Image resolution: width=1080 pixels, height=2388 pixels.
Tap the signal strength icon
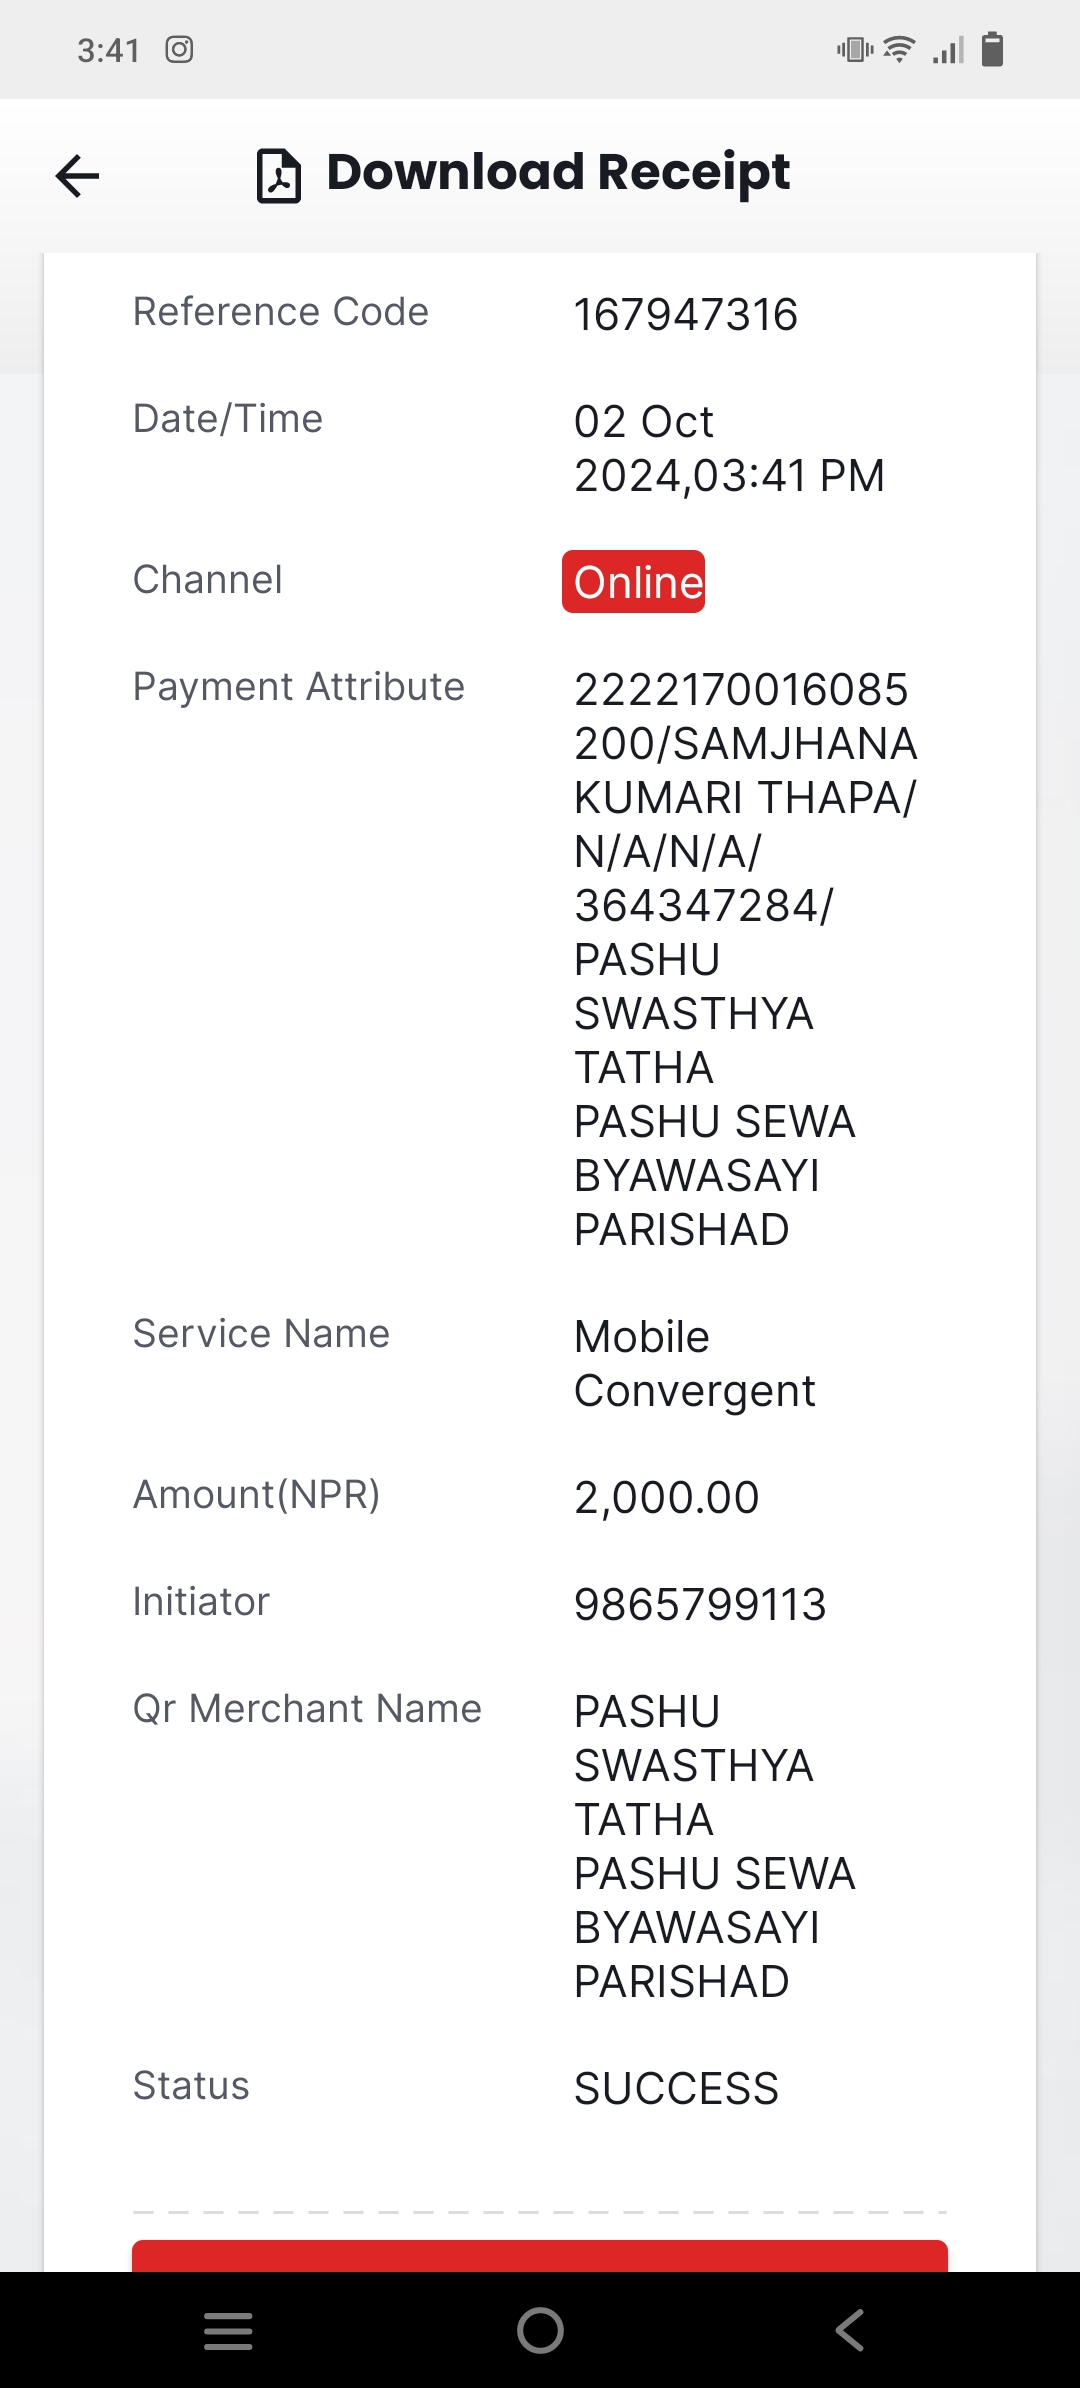pos(948,49)
